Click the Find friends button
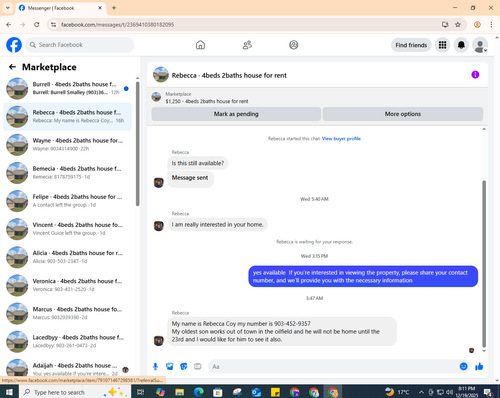The height and width of the screenshot is (398, 500). pos(411,45)
